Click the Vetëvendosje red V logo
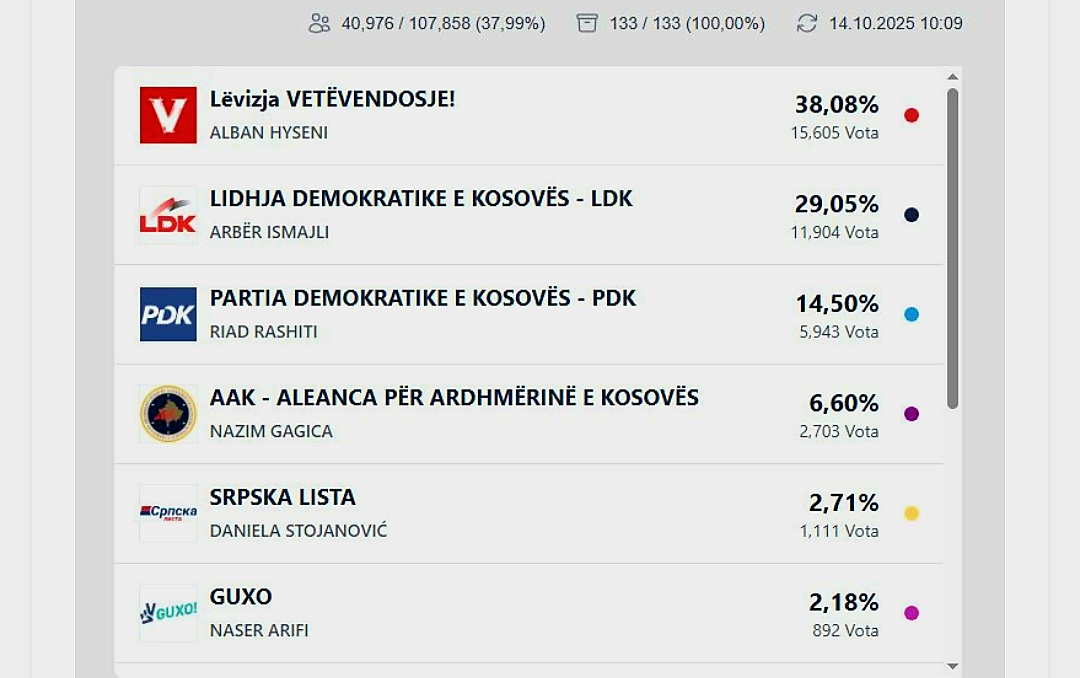 [x=168, y=115]
